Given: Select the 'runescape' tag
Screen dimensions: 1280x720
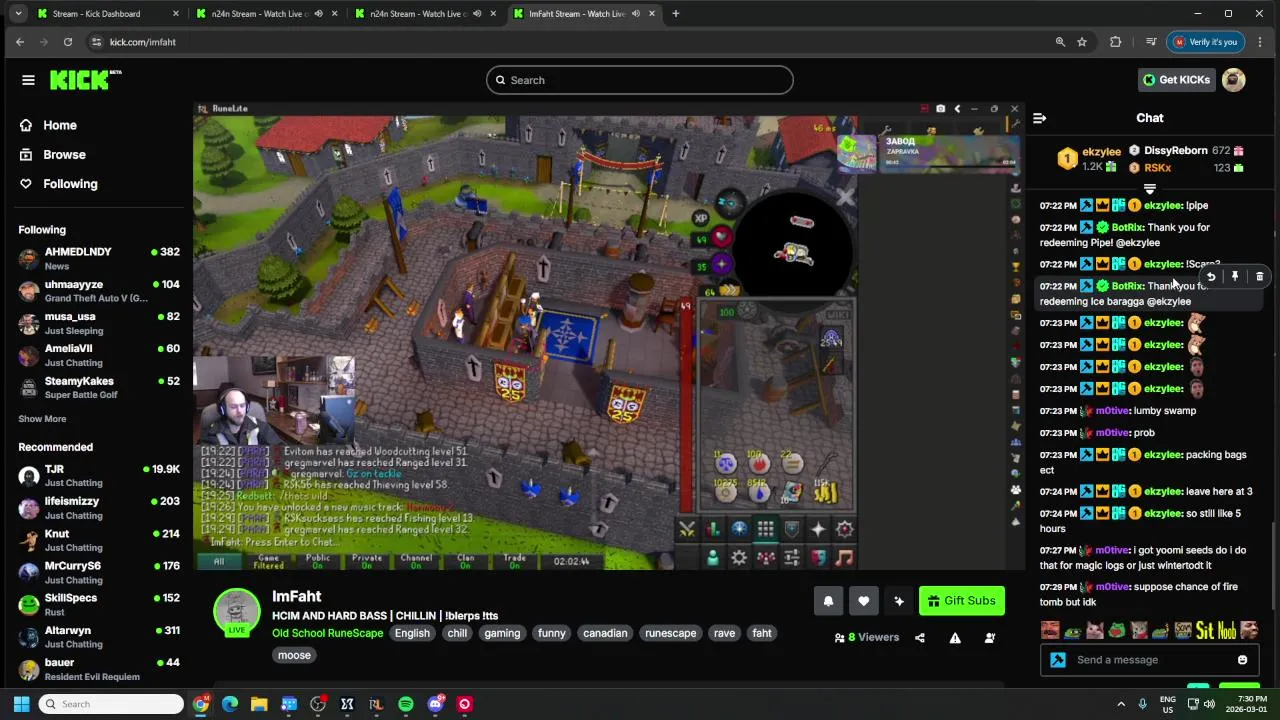Looking at the screenshot, I should pos(670,633).
